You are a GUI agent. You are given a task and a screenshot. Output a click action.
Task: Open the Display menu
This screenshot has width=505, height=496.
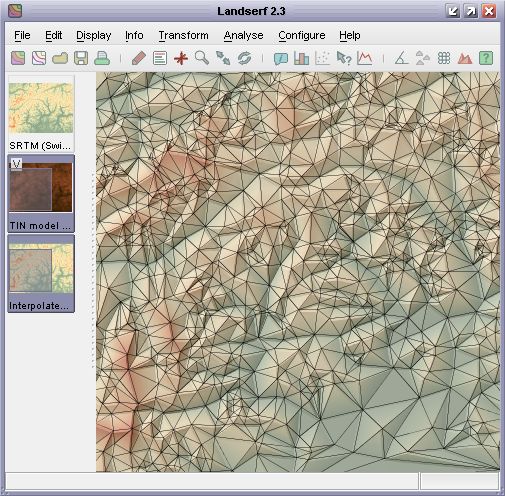click(x=94, y=35)
